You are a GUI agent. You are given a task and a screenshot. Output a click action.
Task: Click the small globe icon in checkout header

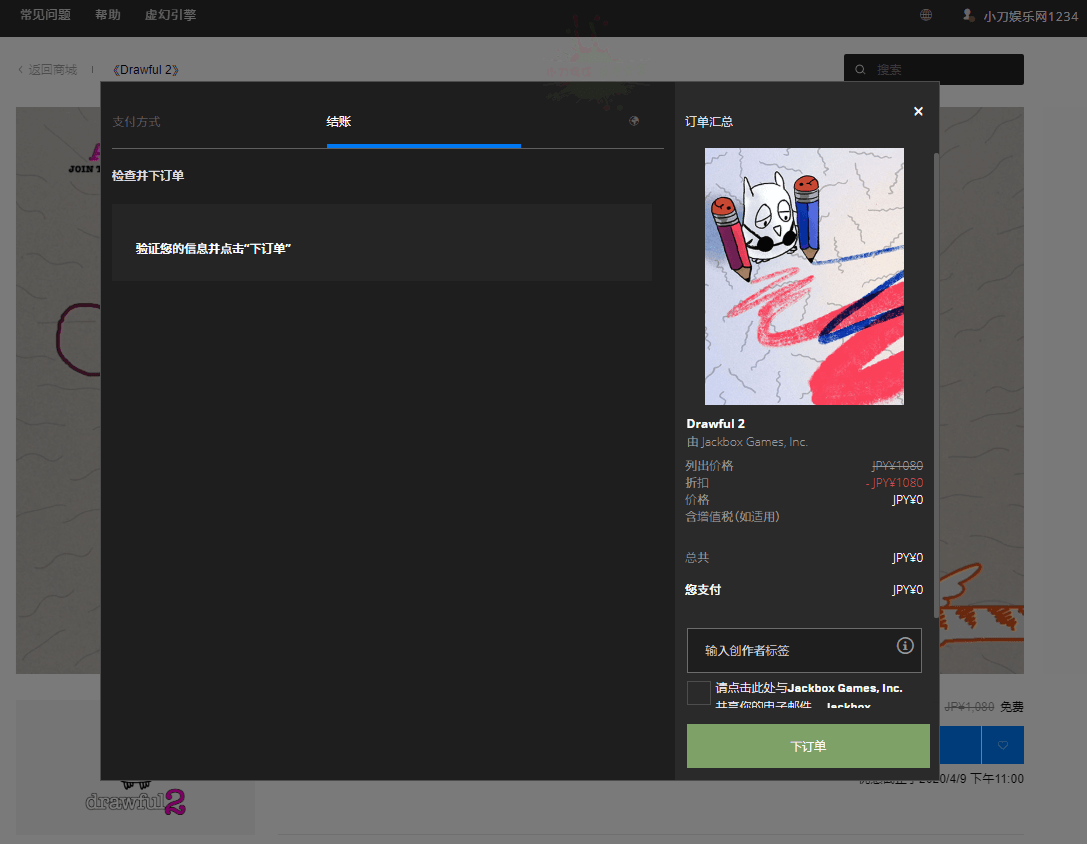634,121
